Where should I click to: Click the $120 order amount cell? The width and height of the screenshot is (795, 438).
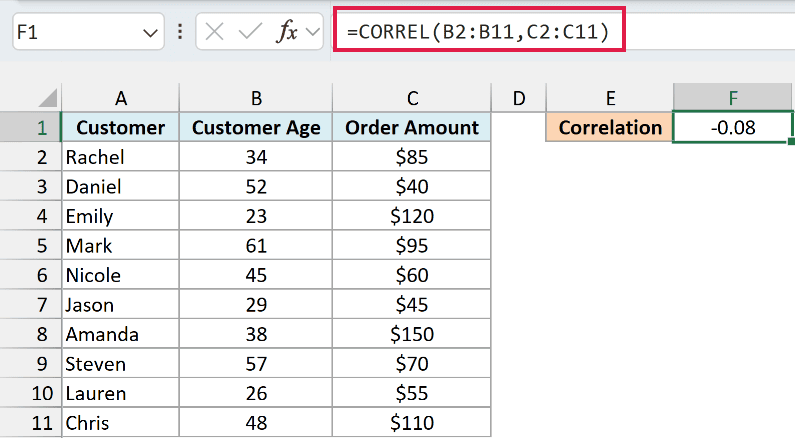pyautogui.click(x=412, y=216)
